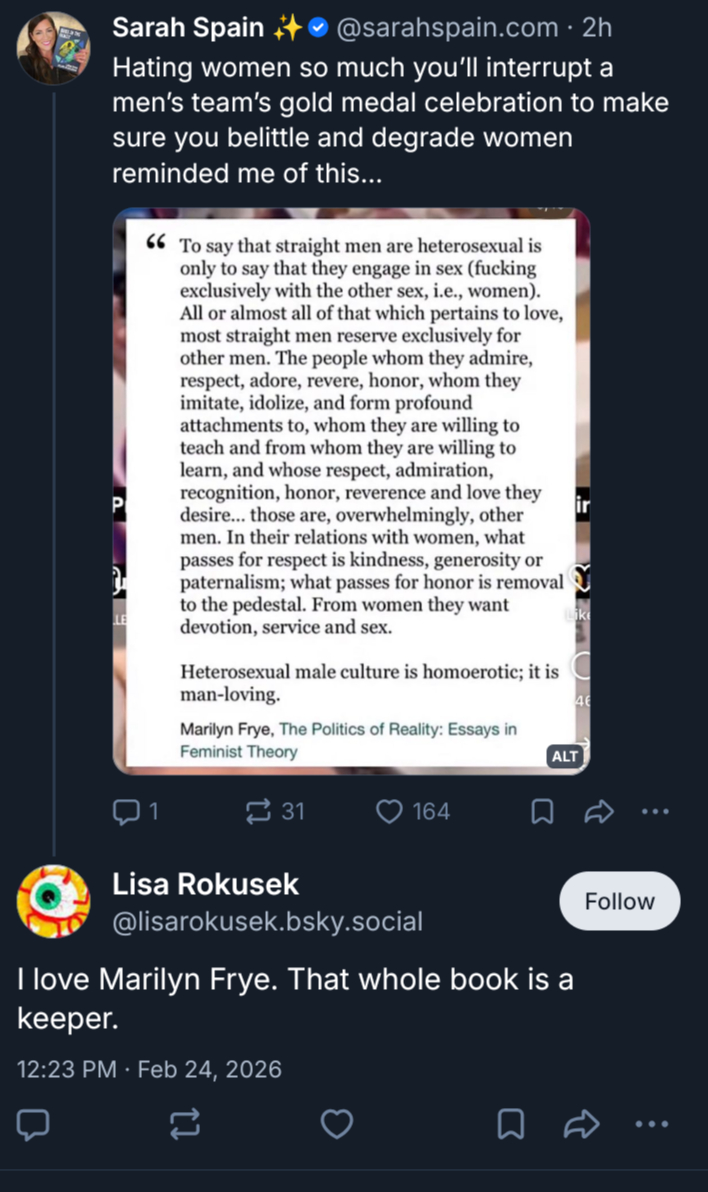Like Sarah Spain's post
The width and height of the screenshot is (708, 1192).
pyautogui.click(x=390, y=812)
